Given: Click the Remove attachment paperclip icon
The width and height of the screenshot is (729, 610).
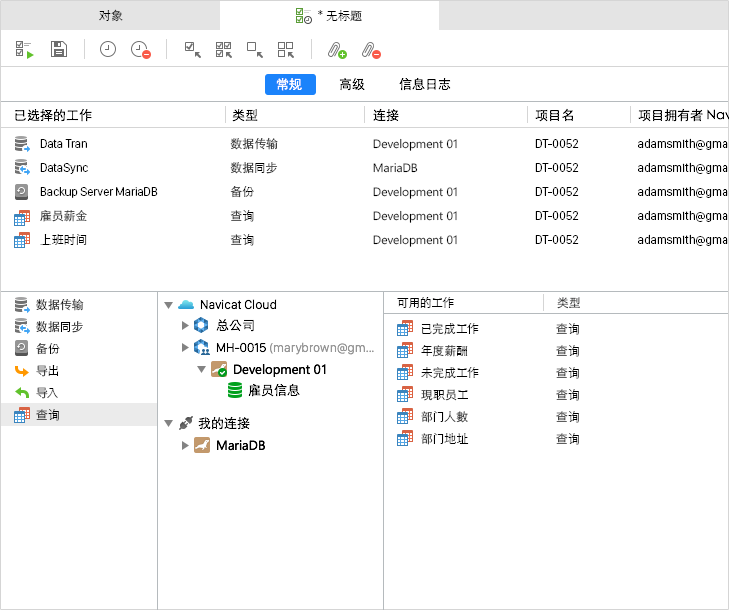Looking at the screenshot, I should [371, 49].
